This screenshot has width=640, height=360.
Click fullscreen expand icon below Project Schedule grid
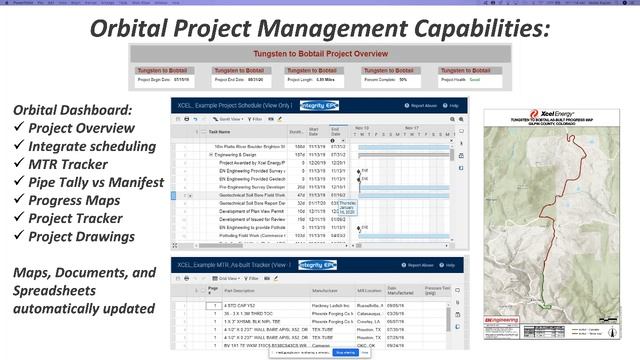tap(175, 245)
